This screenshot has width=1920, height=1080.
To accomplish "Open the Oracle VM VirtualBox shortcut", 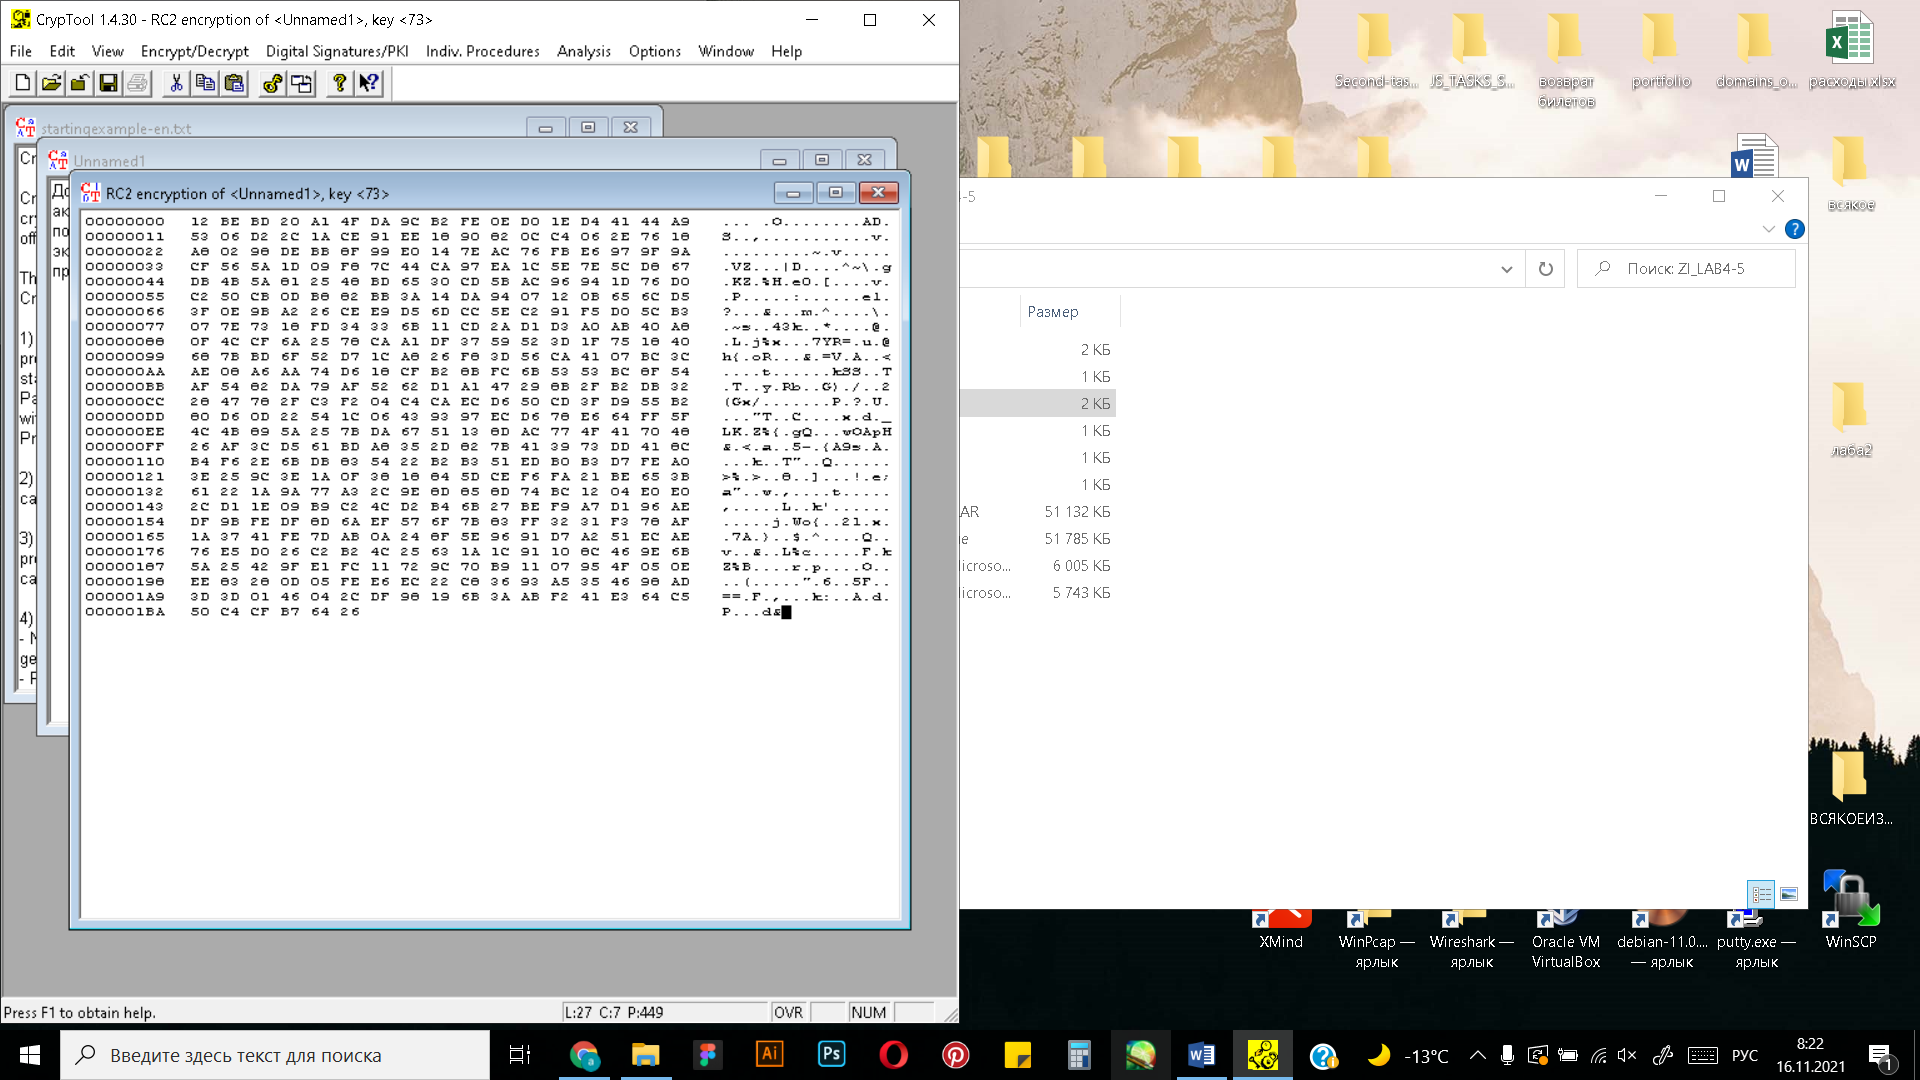I will (x=1566, y=938).
